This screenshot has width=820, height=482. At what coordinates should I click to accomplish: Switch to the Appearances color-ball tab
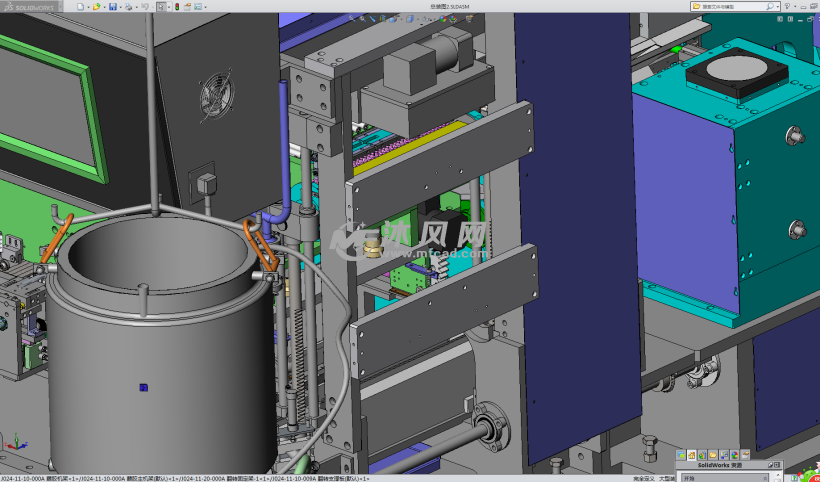(736, 456)
